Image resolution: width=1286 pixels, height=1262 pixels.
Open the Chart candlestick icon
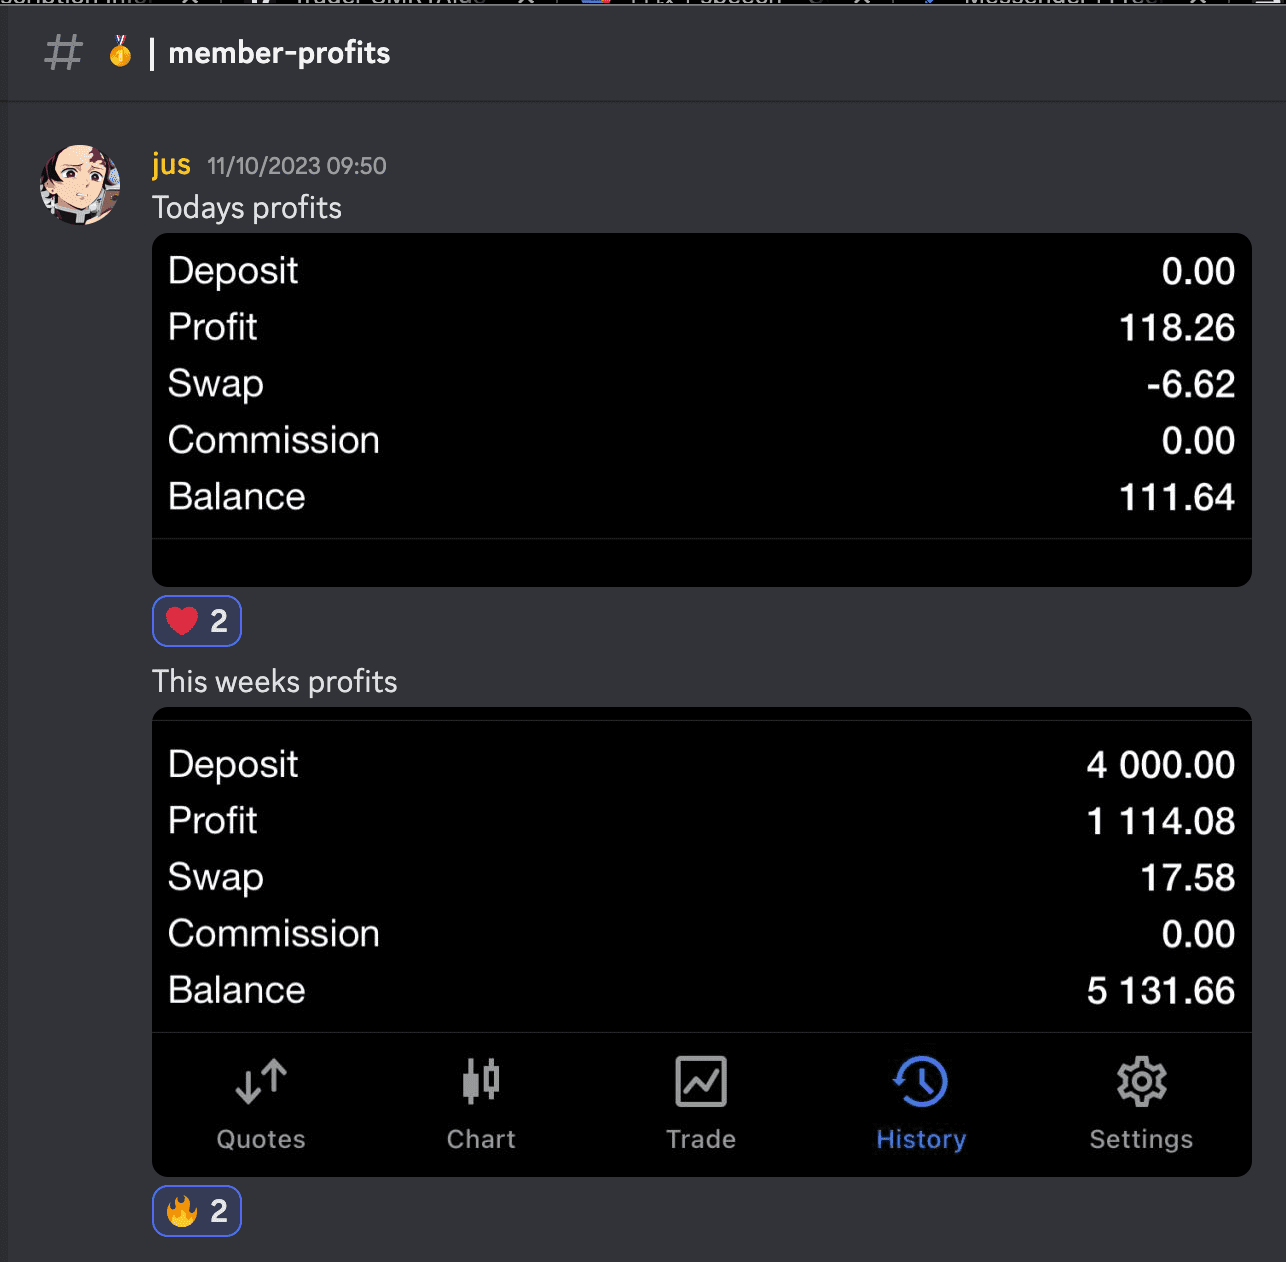pos(481,1082)
